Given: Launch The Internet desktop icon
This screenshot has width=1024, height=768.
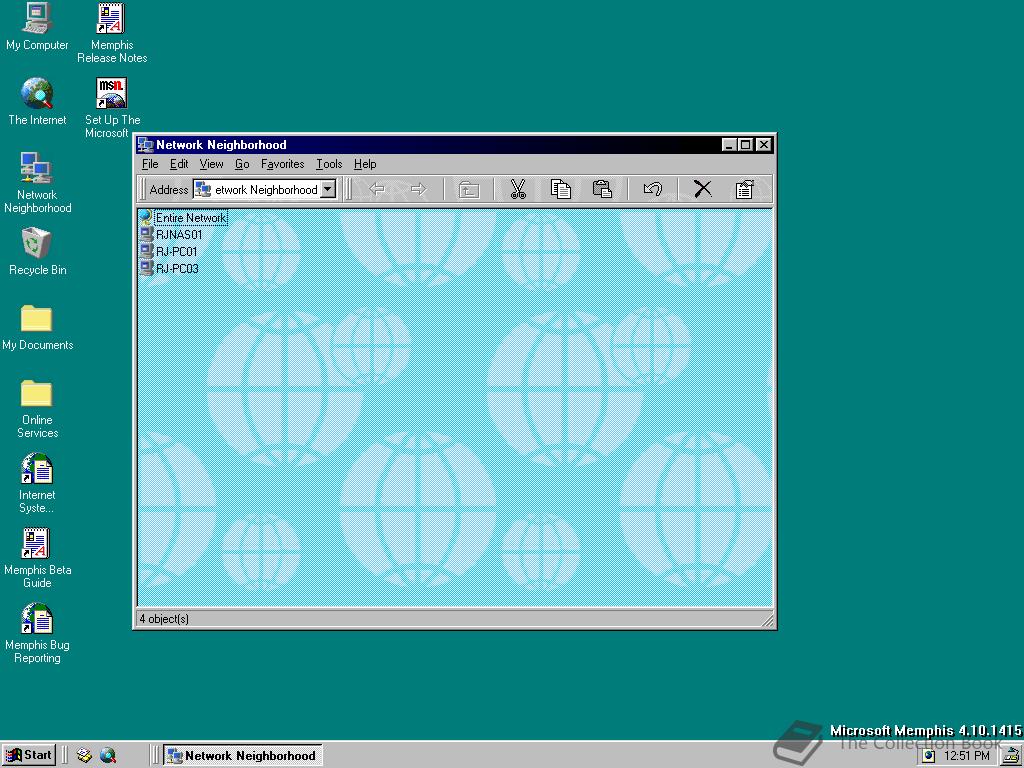Looking at the screenshot, I should 37,102.
